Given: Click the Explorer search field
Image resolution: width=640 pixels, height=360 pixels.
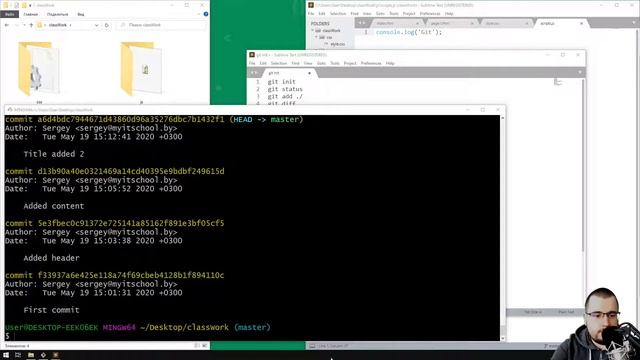Looking at the screenshot, I should [161, 25].
